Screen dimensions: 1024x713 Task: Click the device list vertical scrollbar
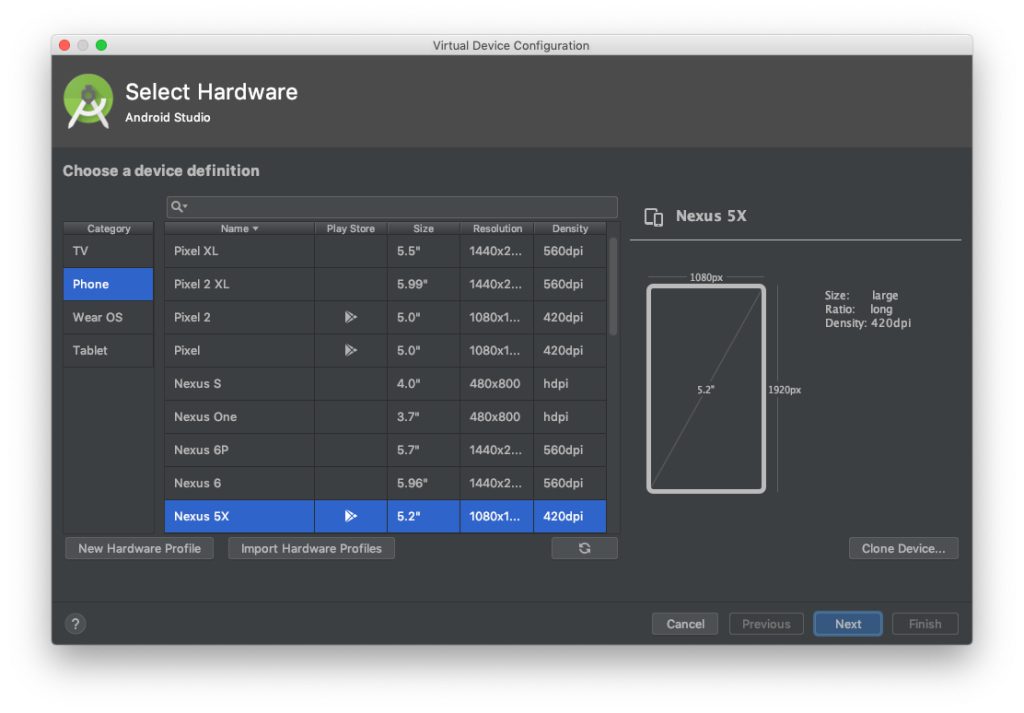613,287
